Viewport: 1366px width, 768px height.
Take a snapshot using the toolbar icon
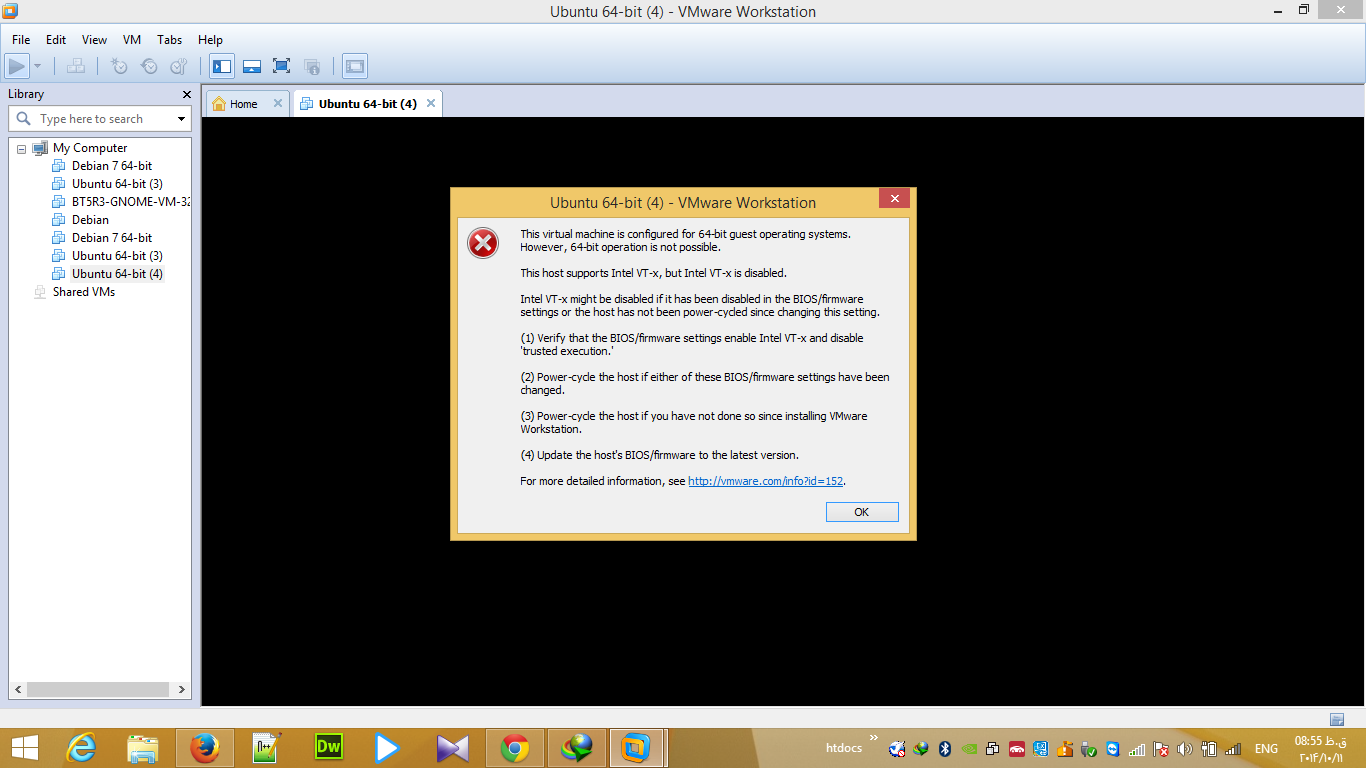pos(119,67)
